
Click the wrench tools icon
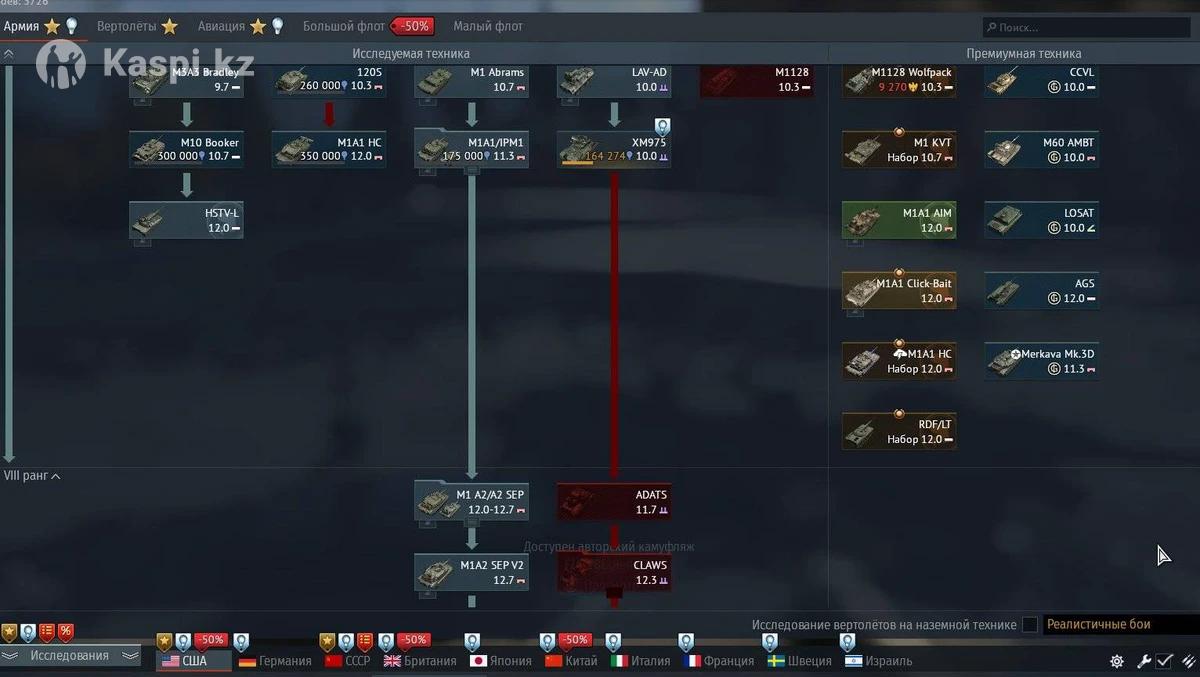pyautogui.click(x=1142, y=661)
